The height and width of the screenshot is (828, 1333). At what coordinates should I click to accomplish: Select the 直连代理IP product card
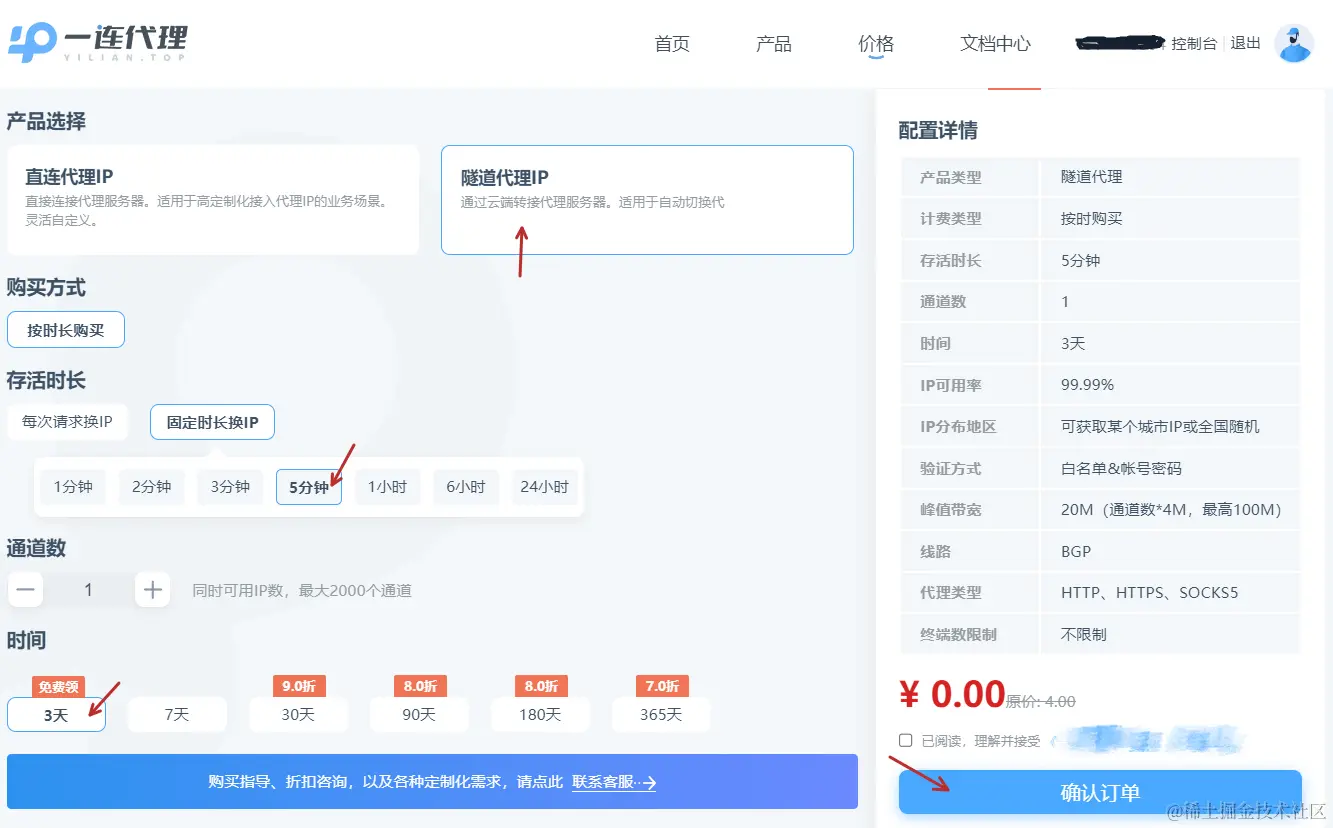[x=213, y=198]
